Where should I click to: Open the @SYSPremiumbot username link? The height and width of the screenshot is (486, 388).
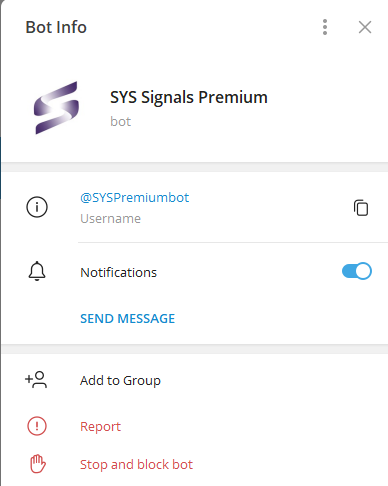[135, 197]
